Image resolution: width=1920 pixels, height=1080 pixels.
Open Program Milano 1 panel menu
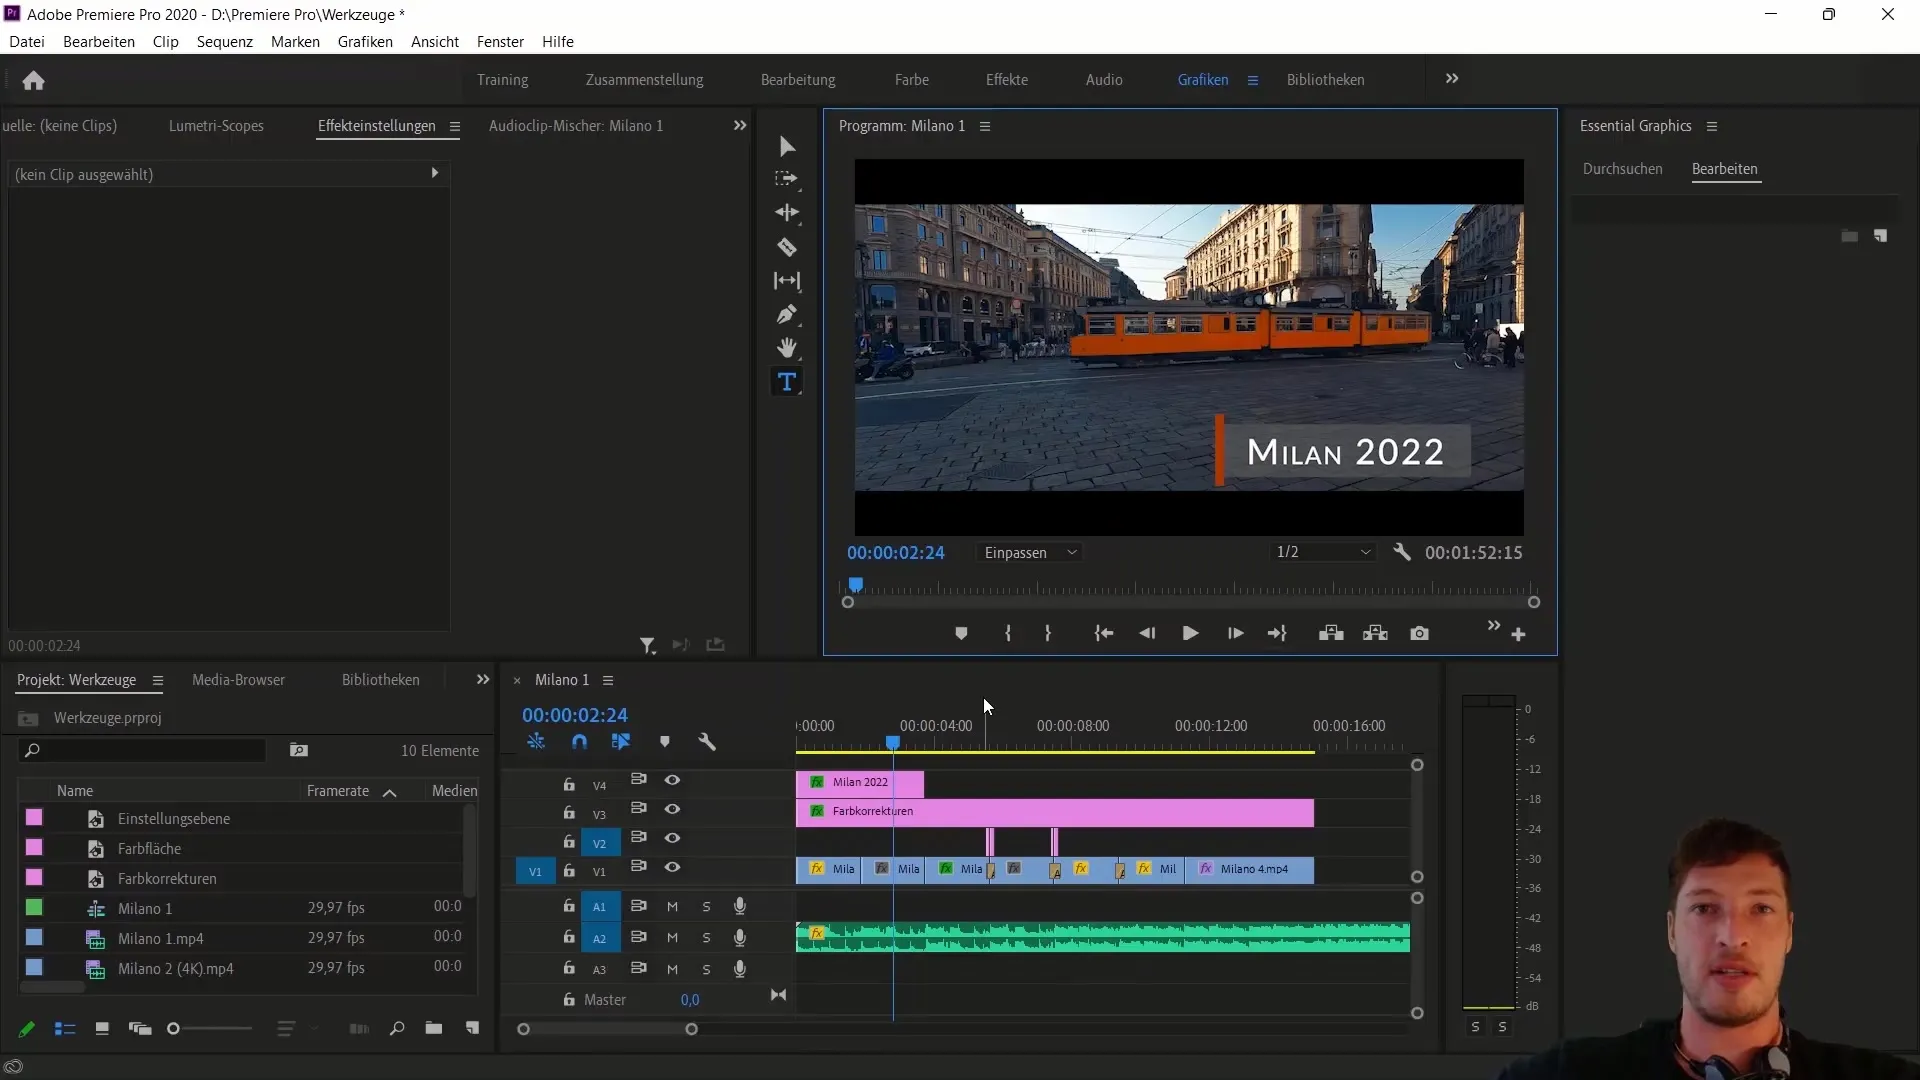(985, 126)
